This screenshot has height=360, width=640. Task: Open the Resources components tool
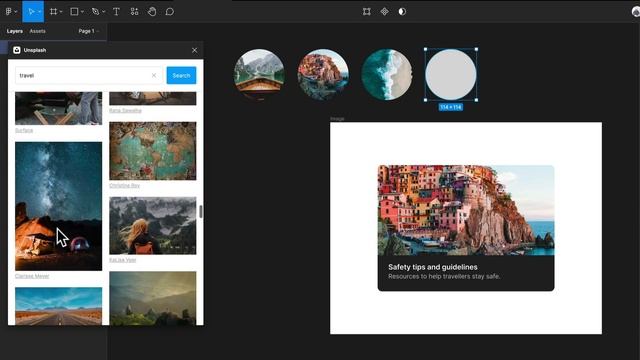click(134, 11)
